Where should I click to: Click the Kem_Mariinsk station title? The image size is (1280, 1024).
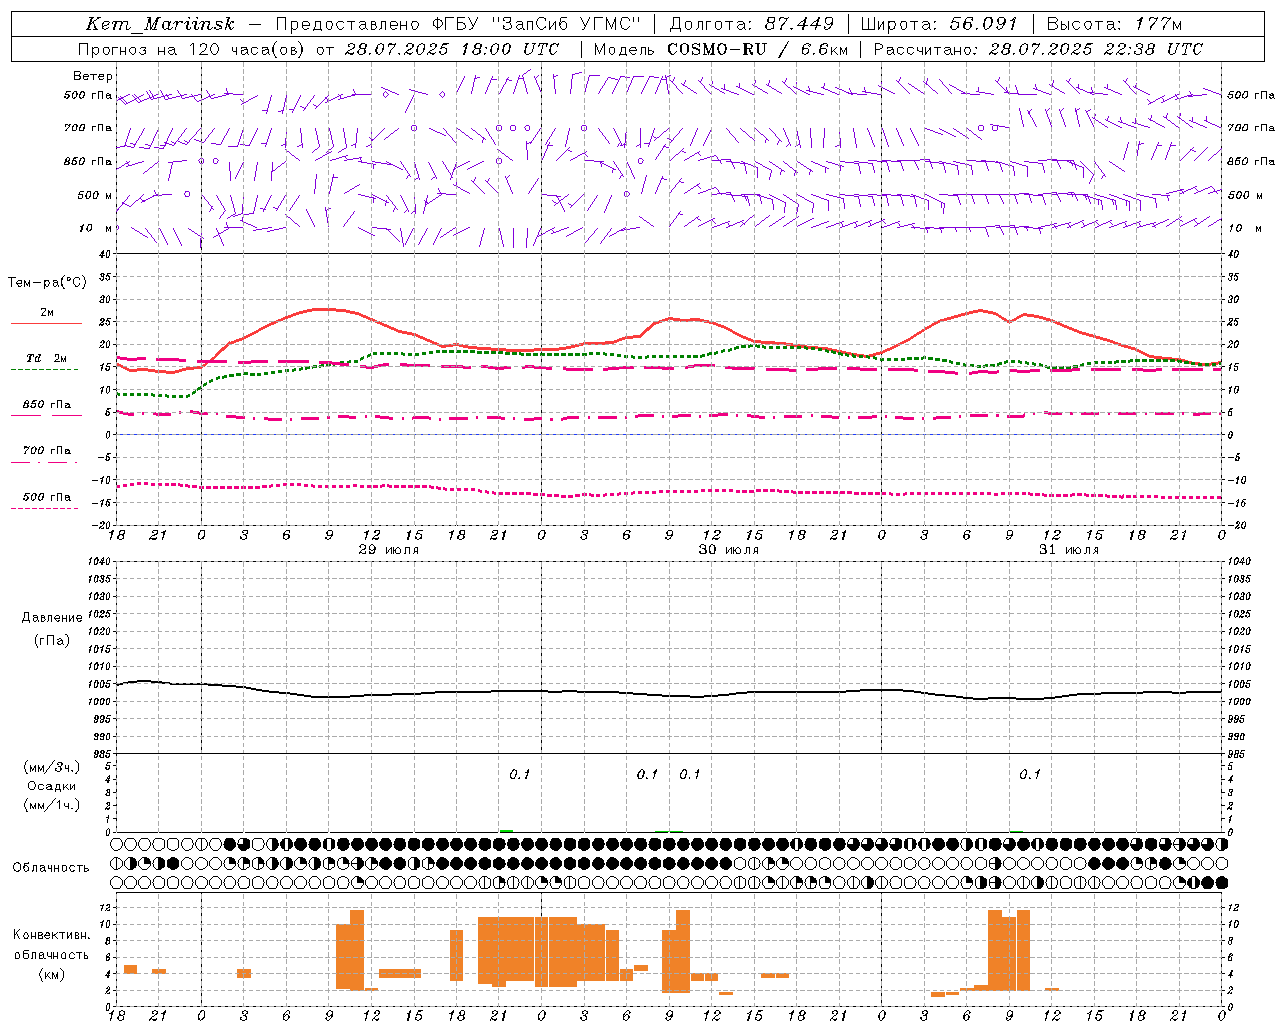pos(160,24)
